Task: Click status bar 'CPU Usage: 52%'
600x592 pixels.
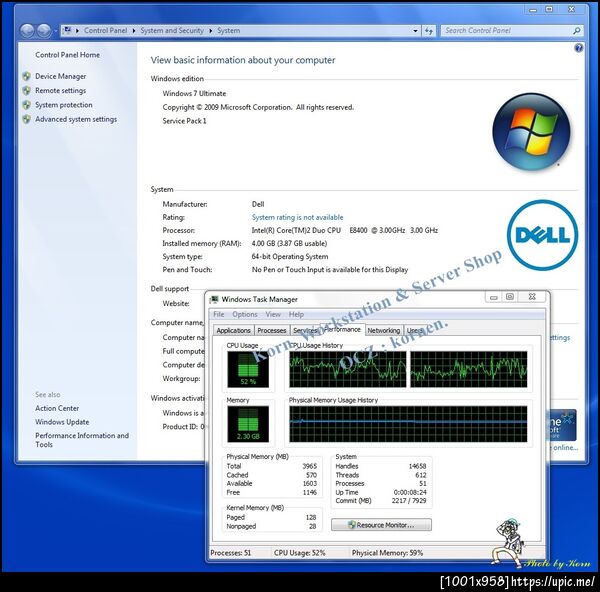Action: 299,553
